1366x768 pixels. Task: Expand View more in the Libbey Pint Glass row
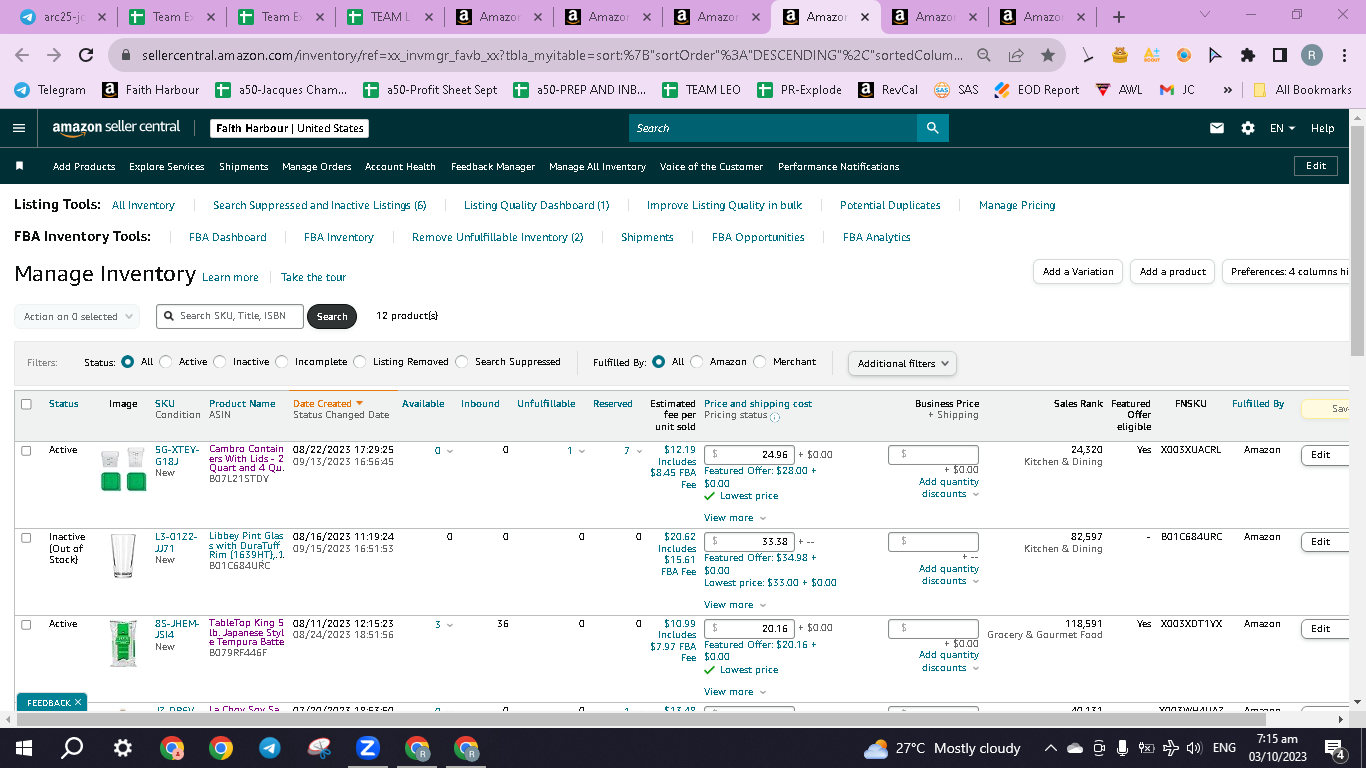735,605
